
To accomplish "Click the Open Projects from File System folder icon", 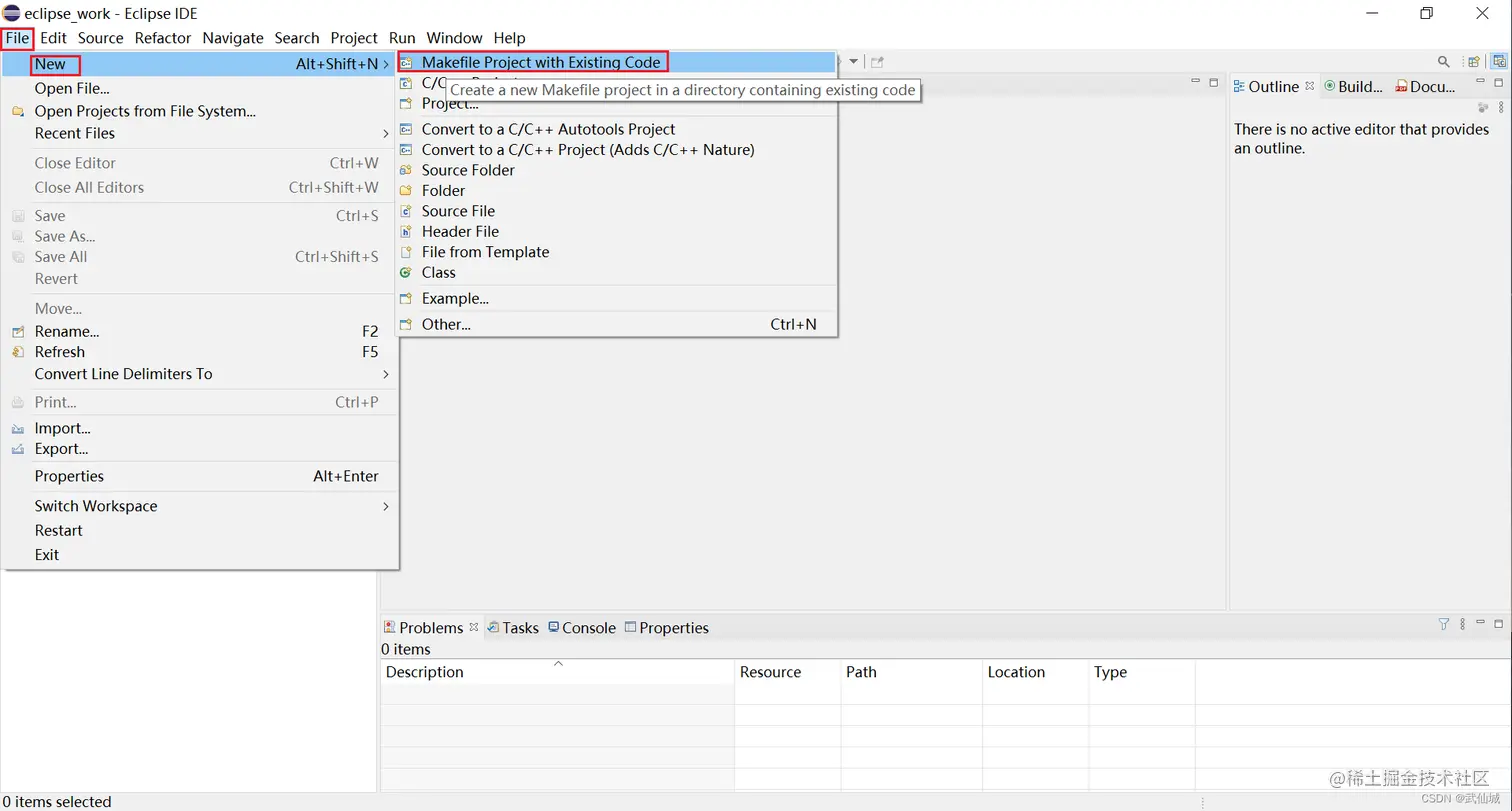I will click(x=17, y=111).
